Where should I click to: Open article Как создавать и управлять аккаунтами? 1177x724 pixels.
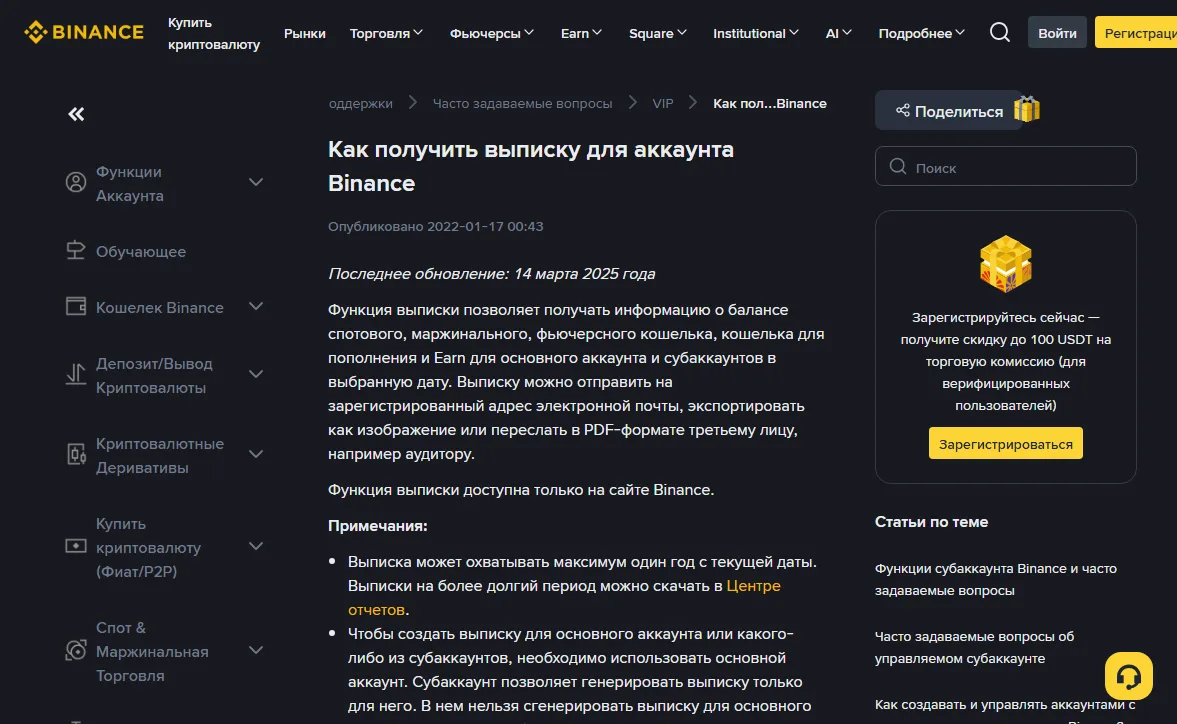(x=1005, y=705)
